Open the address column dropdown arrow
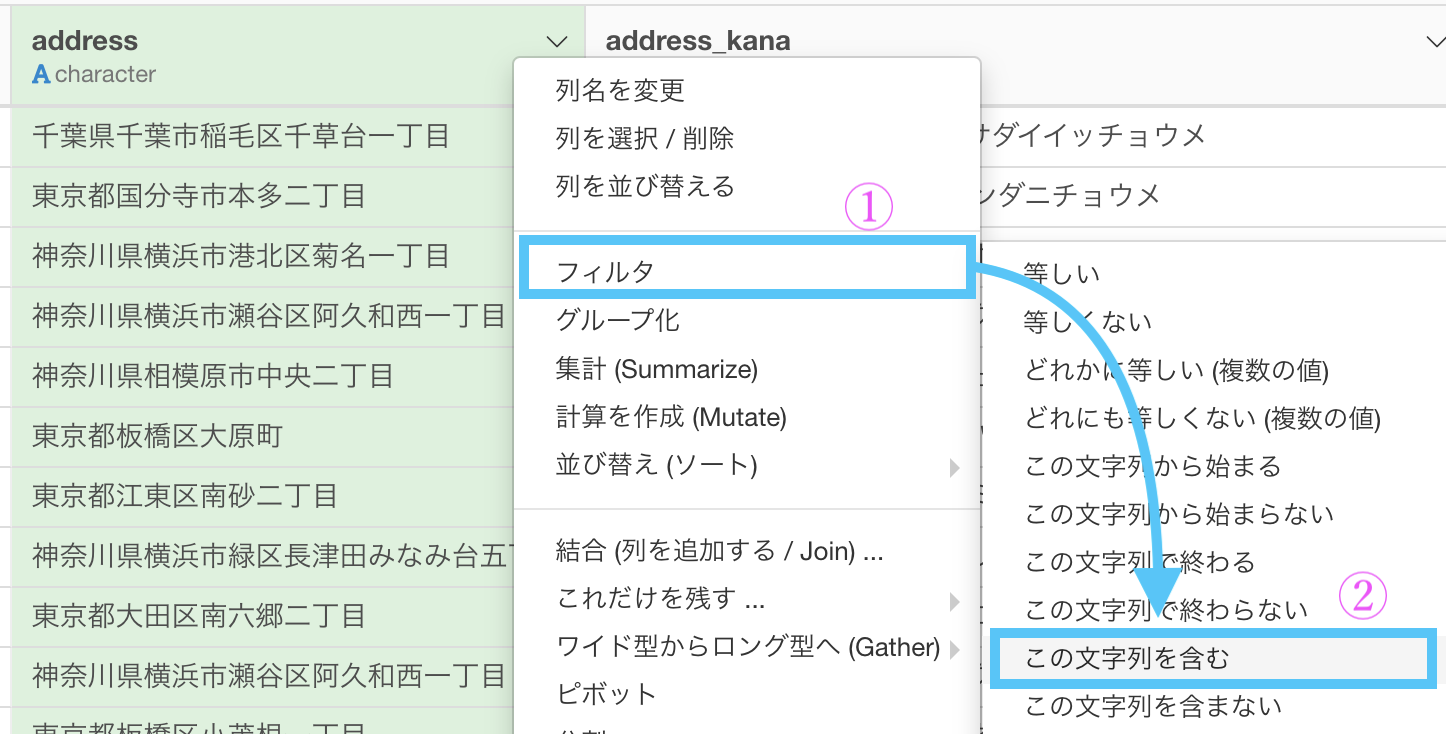This screenshot has width=1446, height=734. pyautogui.click(x=558, y=42)
